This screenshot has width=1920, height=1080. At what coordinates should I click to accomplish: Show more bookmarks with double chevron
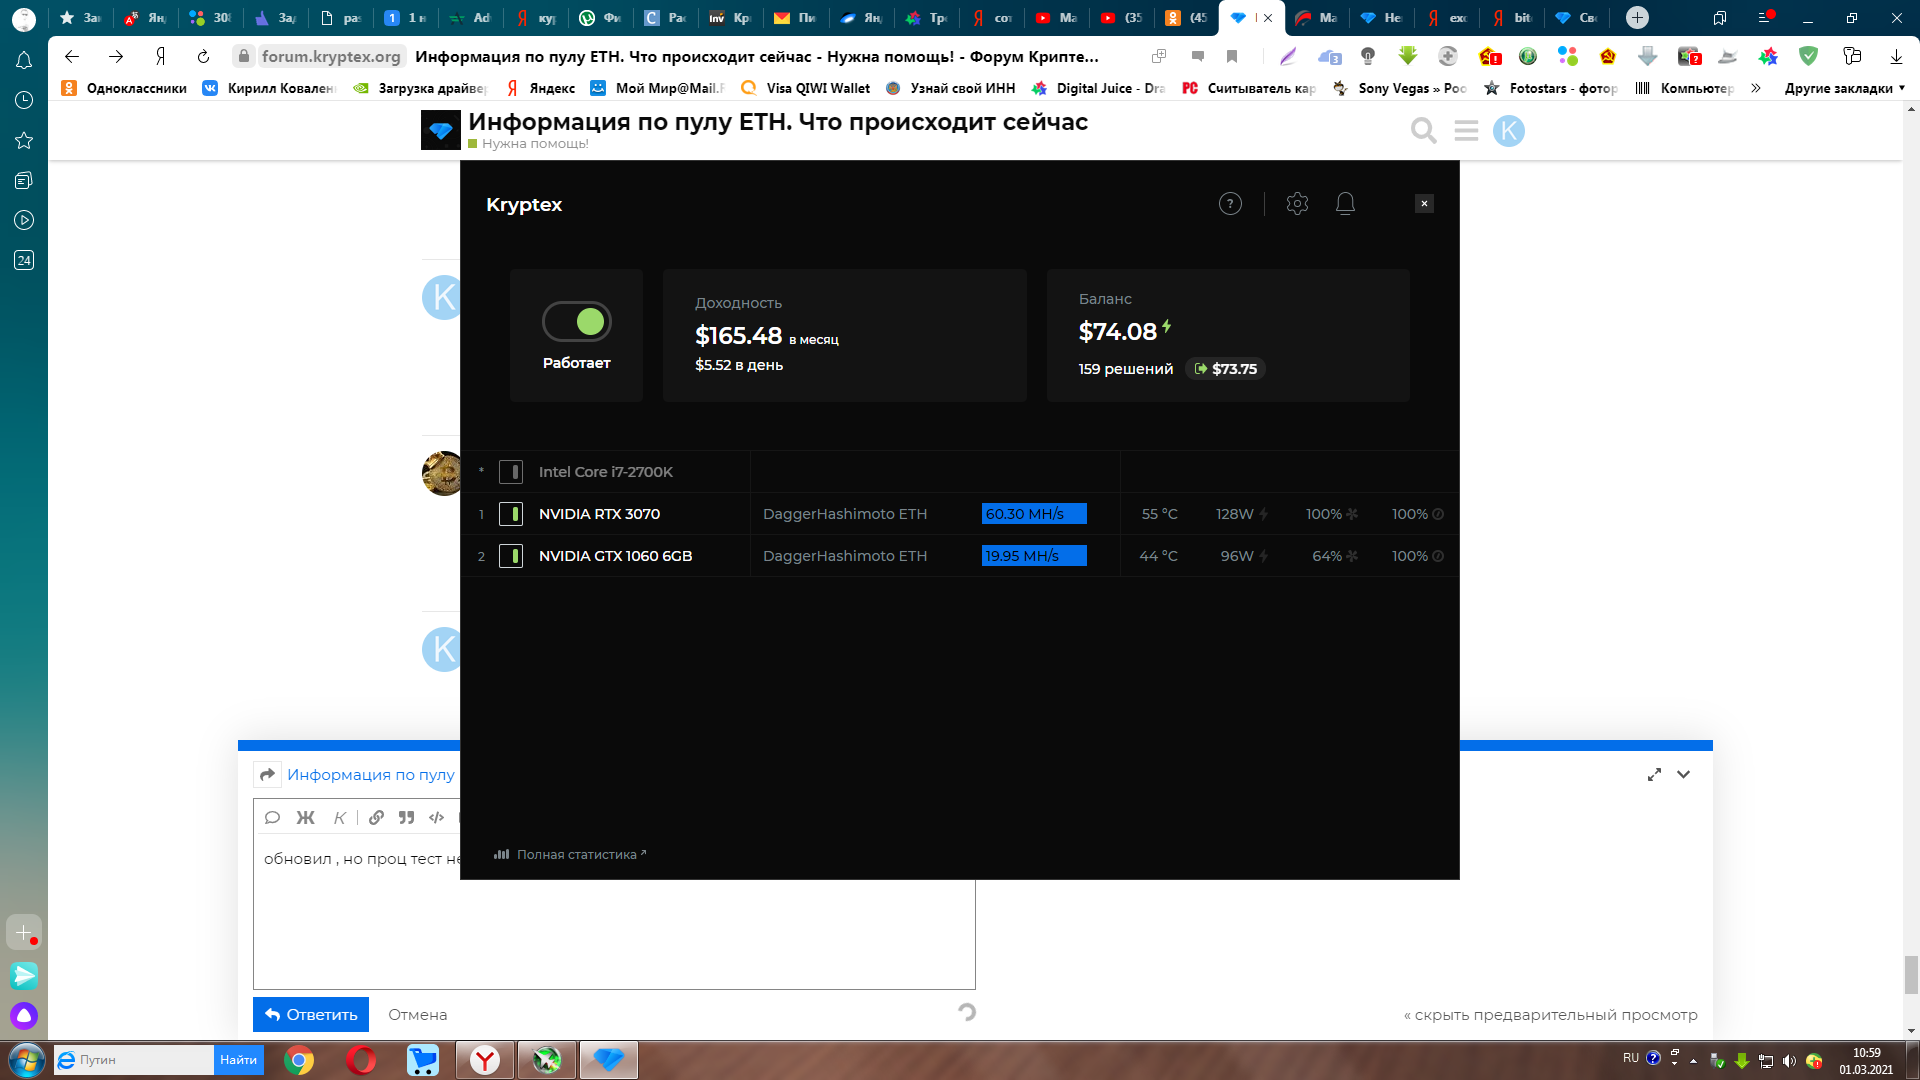(x=1756, y=88)
